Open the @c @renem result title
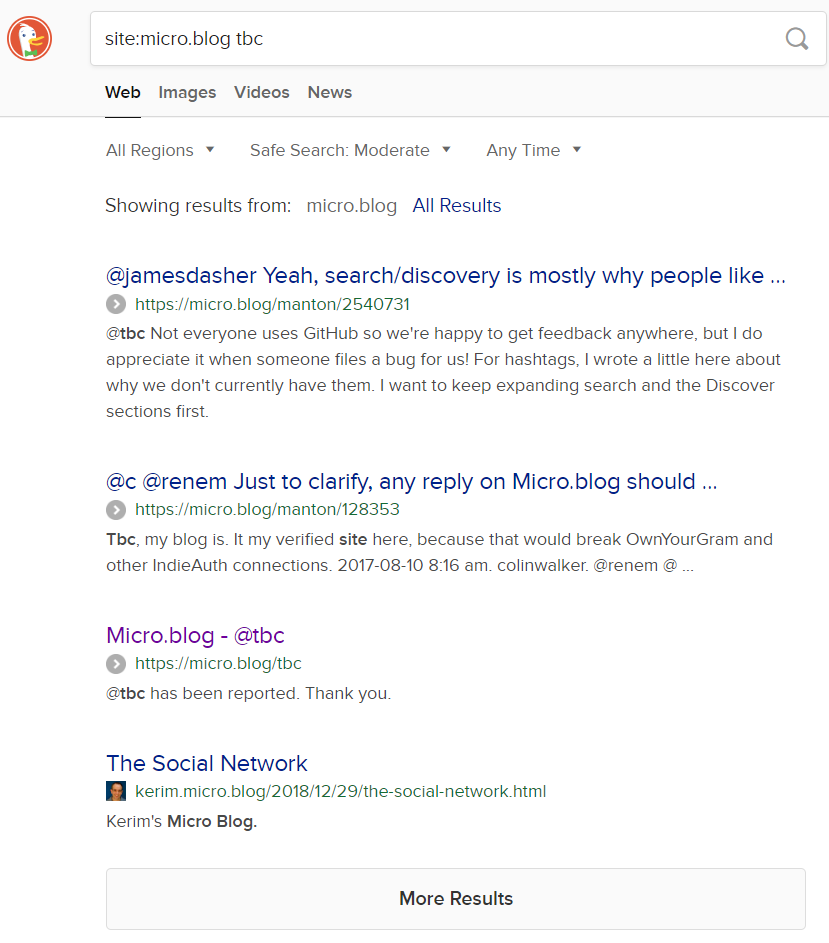Image resolution: width=829 pixels, height=943 pixels. coord(411,482)
